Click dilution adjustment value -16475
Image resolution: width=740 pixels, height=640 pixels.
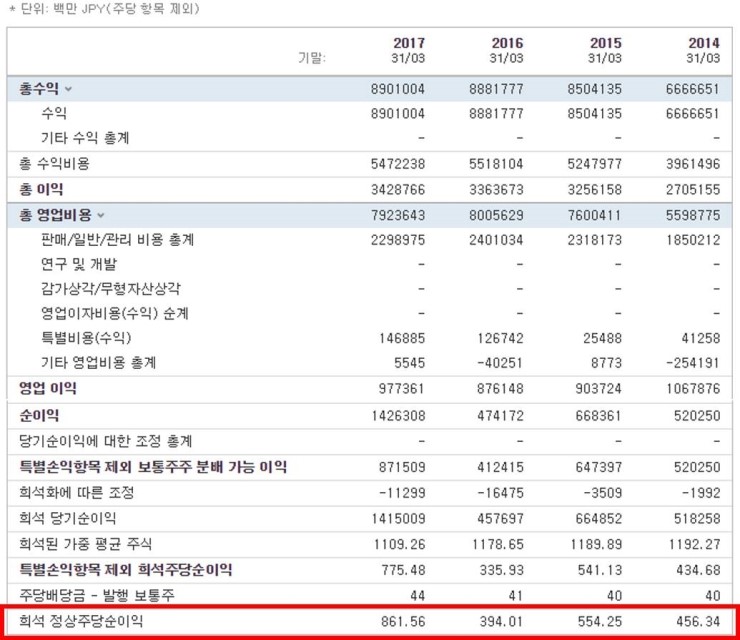tap(500, 493)
